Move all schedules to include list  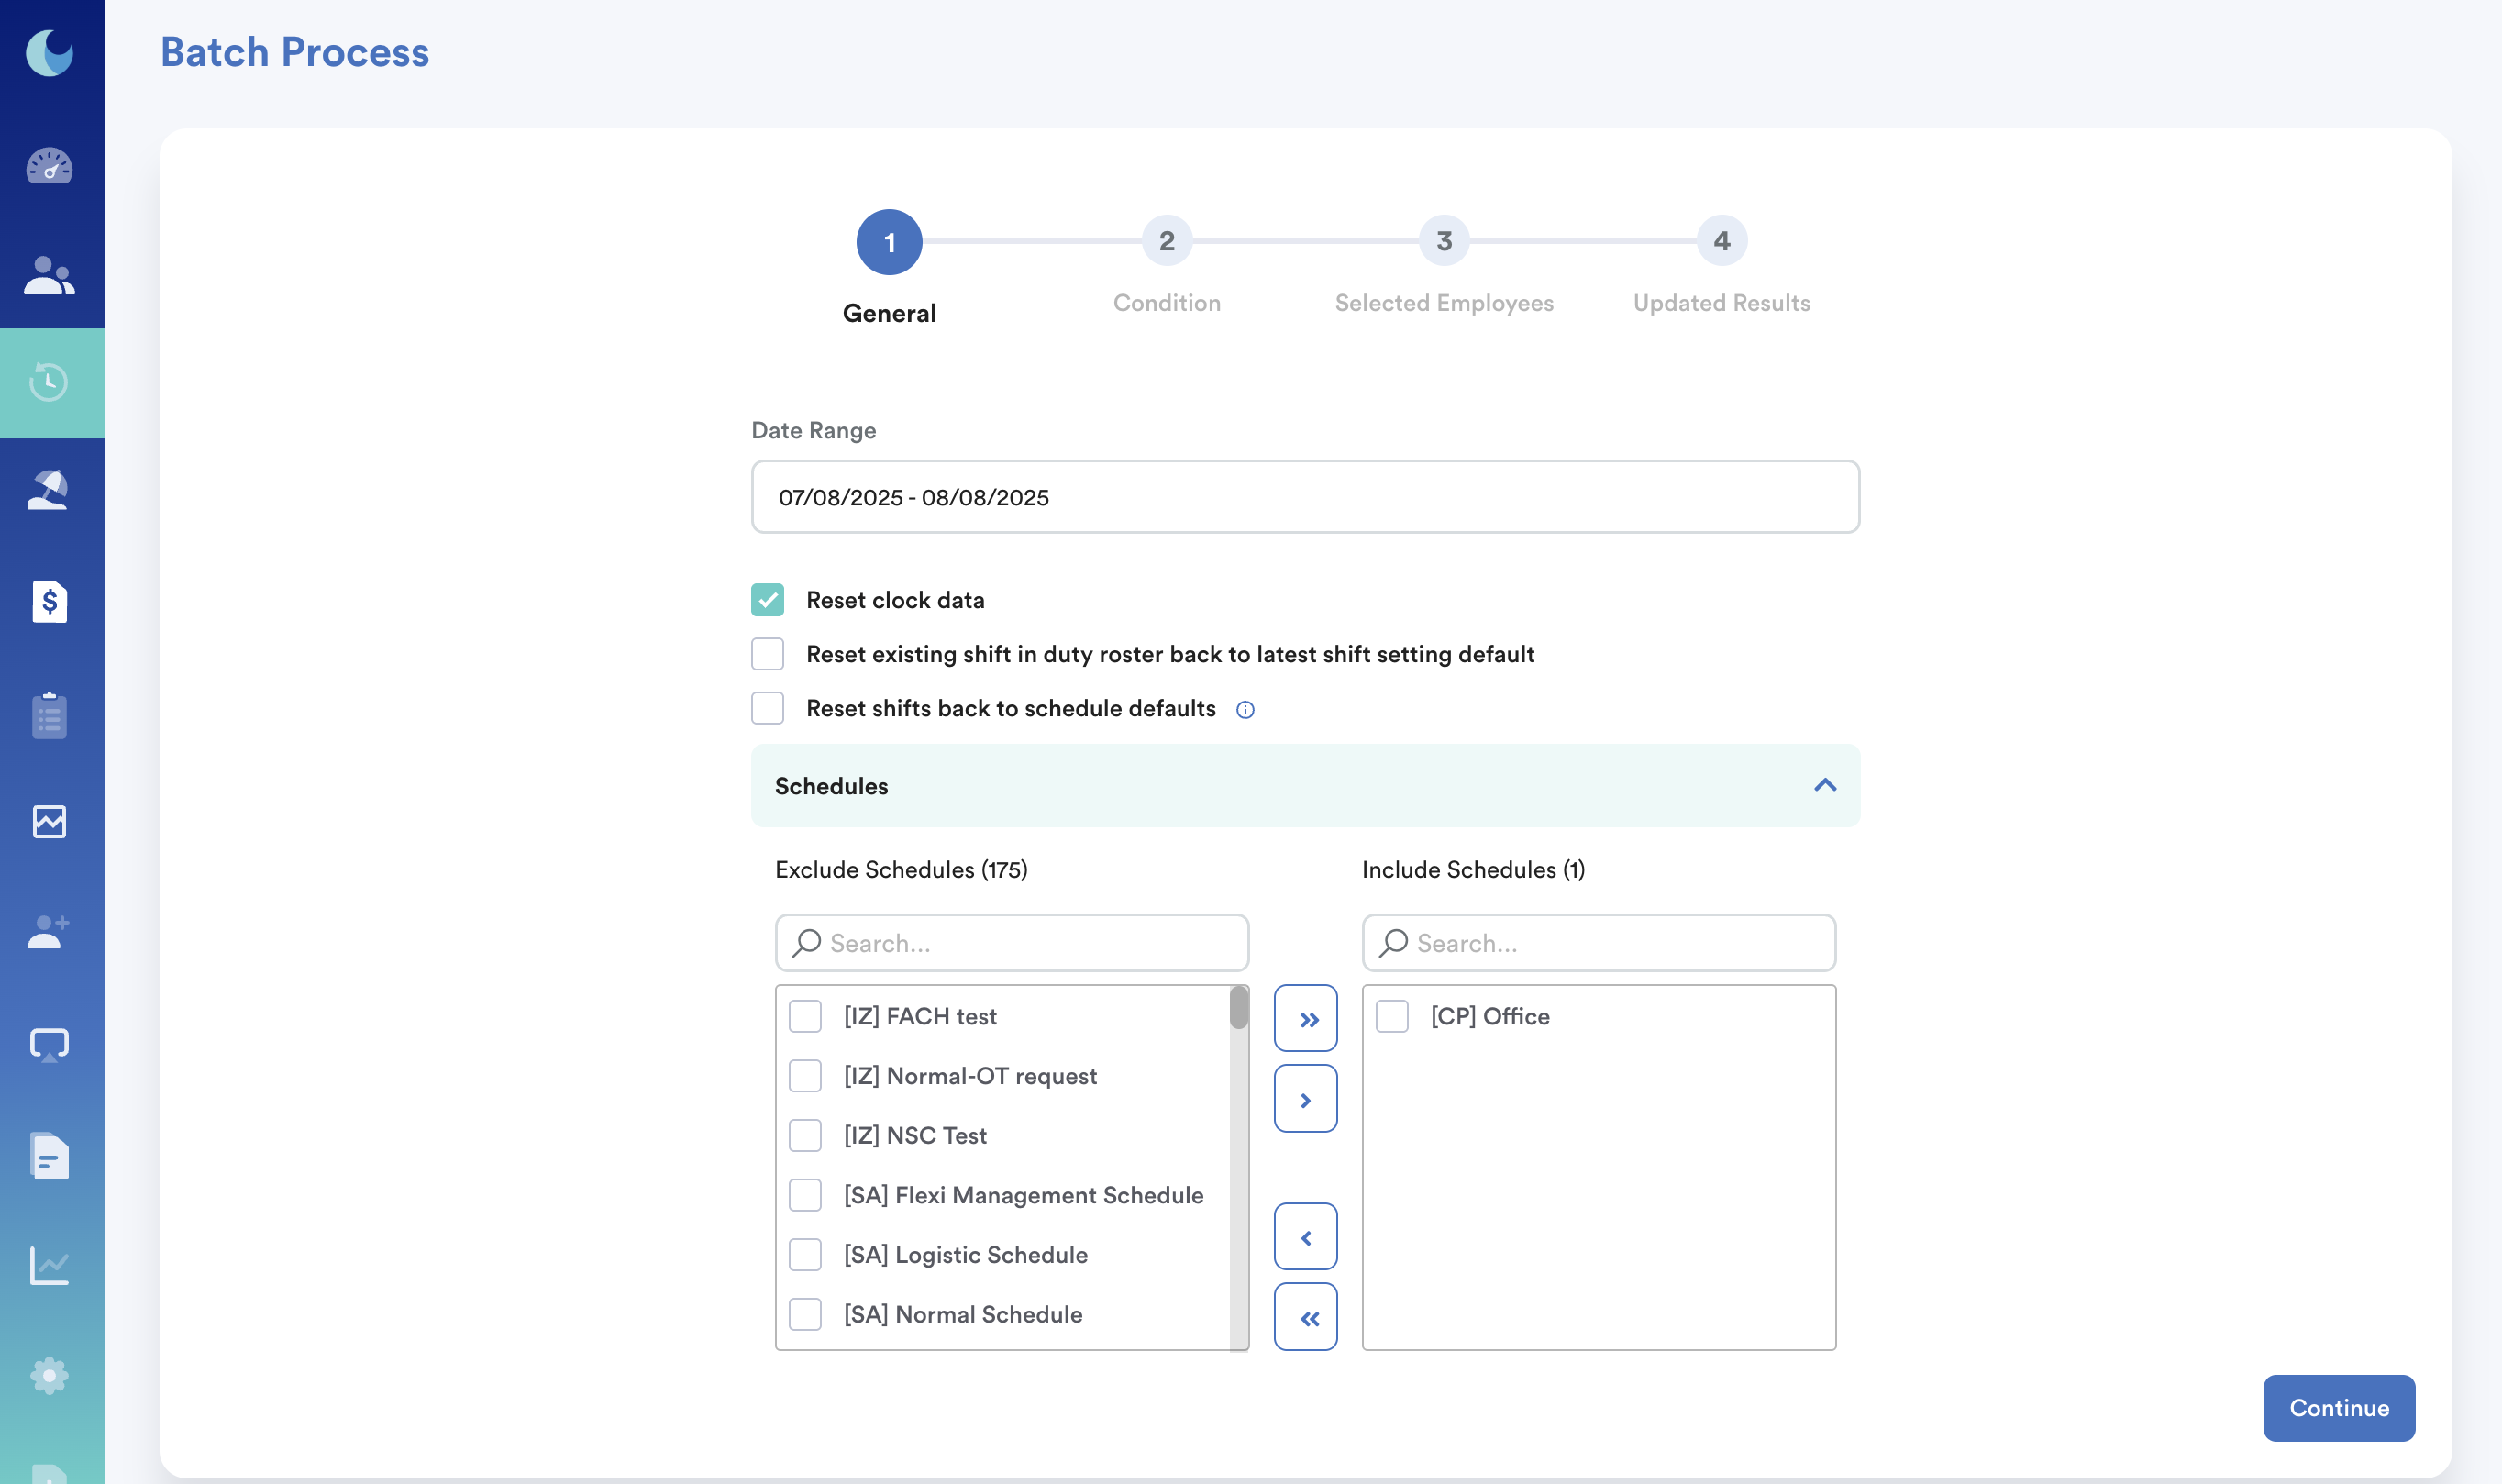(x=1306, y=1019)
